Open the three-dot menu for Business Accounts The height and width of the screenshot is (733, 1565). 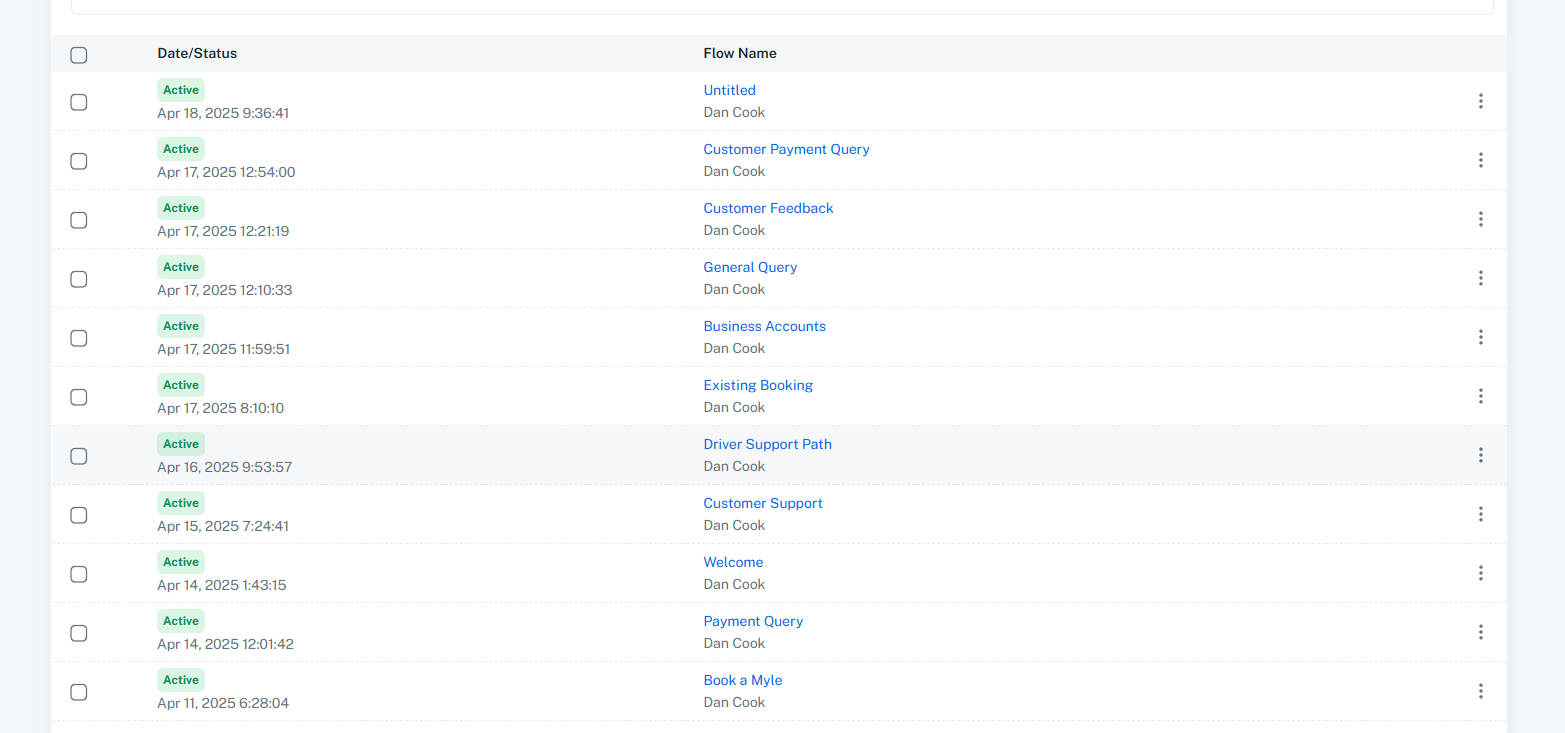coord(1480,337)
